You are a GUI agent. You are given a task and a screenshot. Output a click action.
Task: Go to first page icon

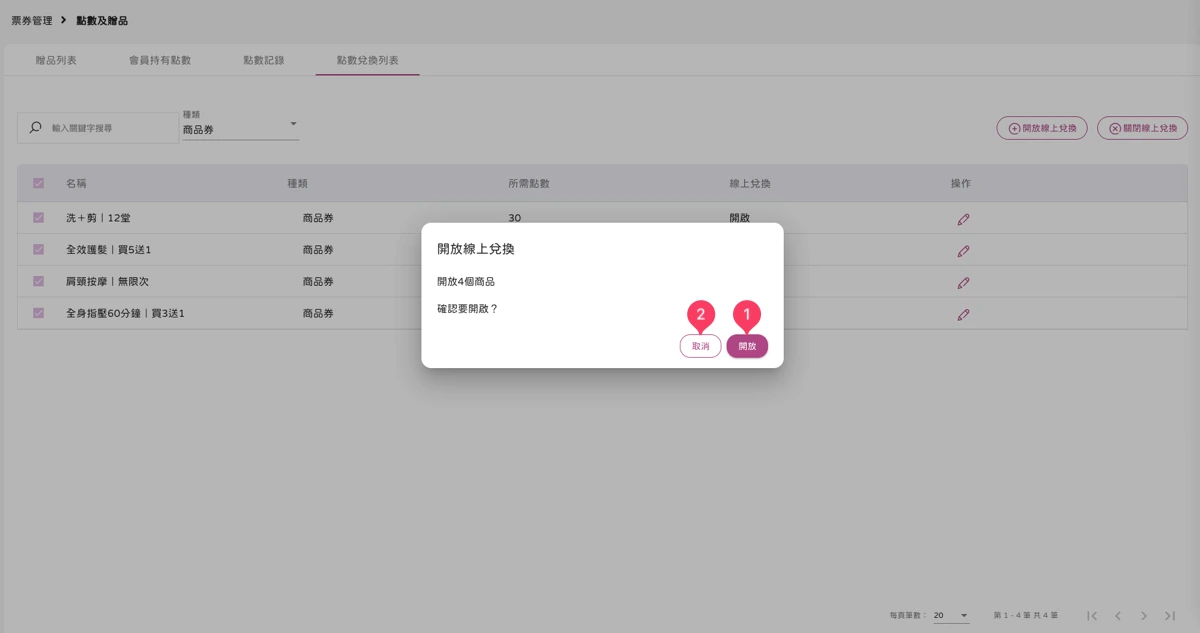(x=1093, y=615)
